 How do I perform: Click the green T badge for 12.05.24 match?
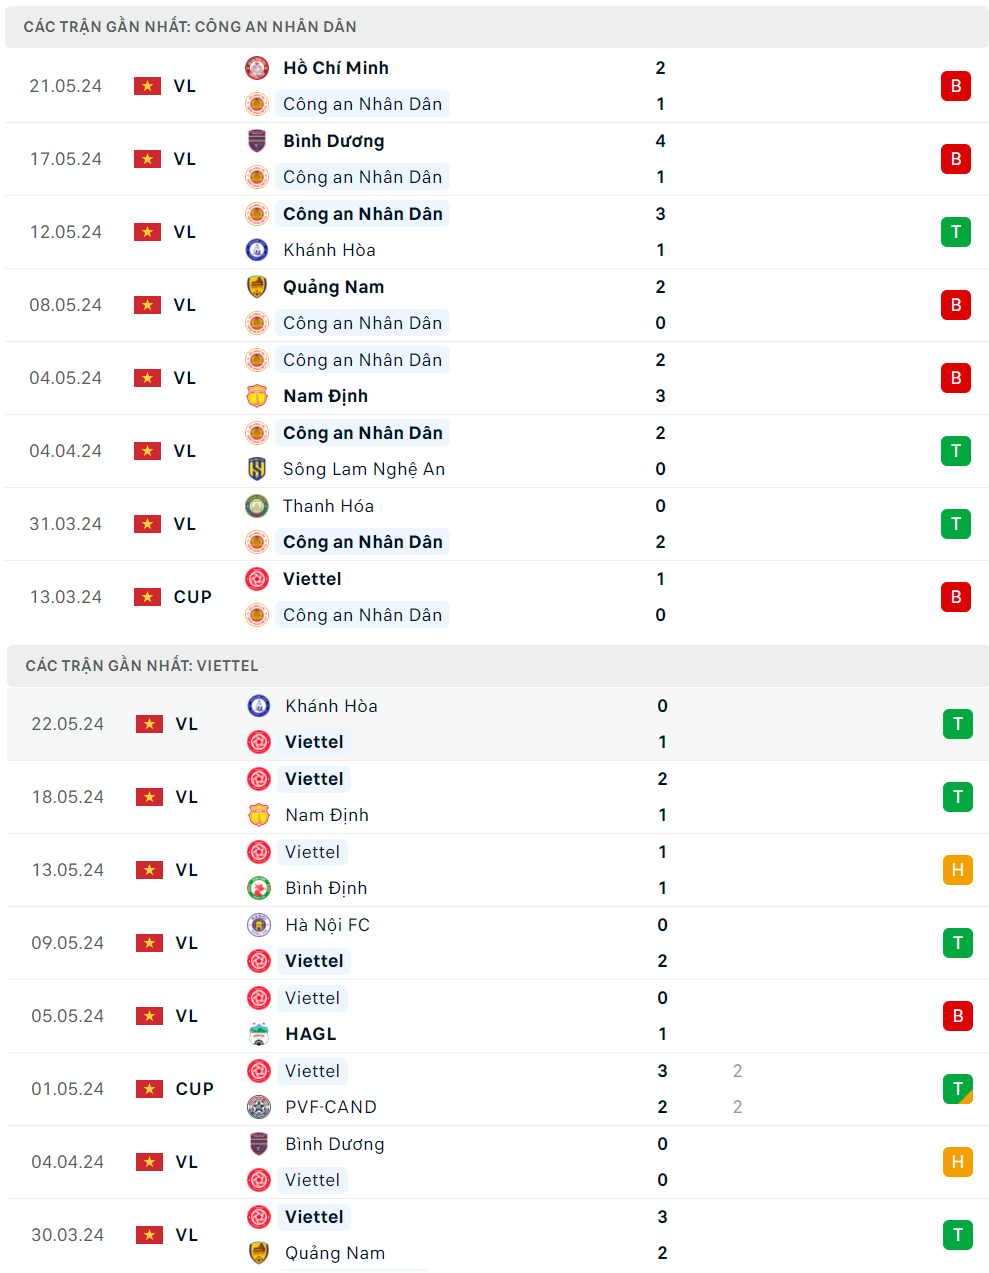(x=955, y=232)
